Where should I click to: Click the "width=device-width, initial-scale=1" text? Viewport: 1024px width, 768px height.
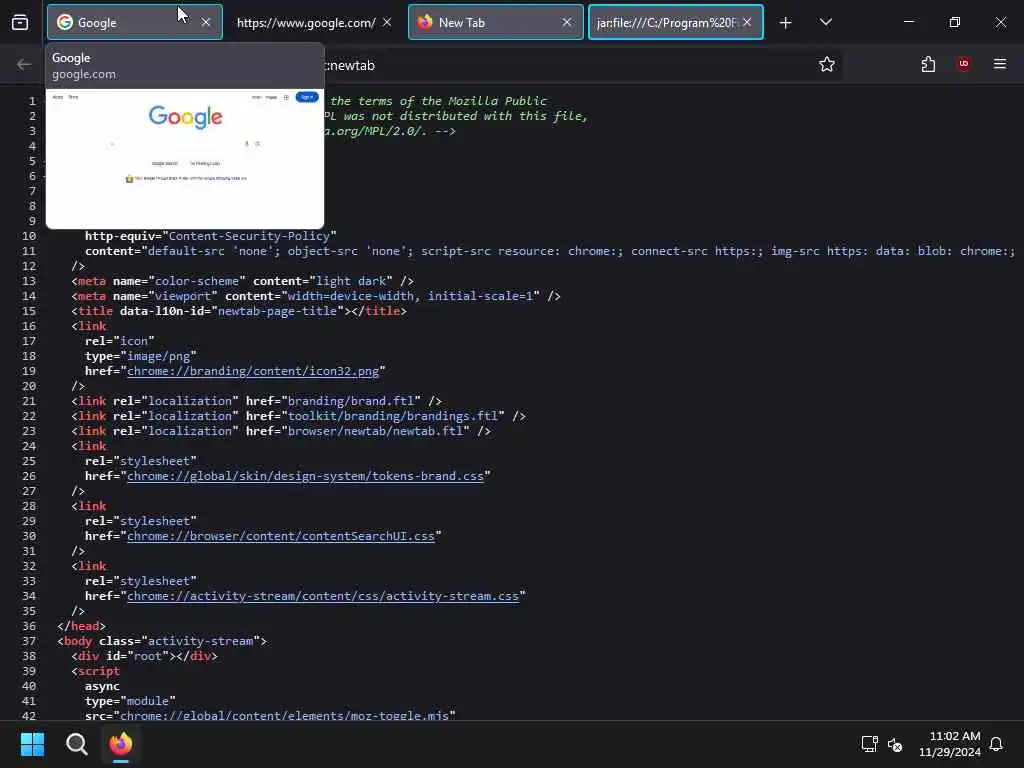(x=413, y=296)
